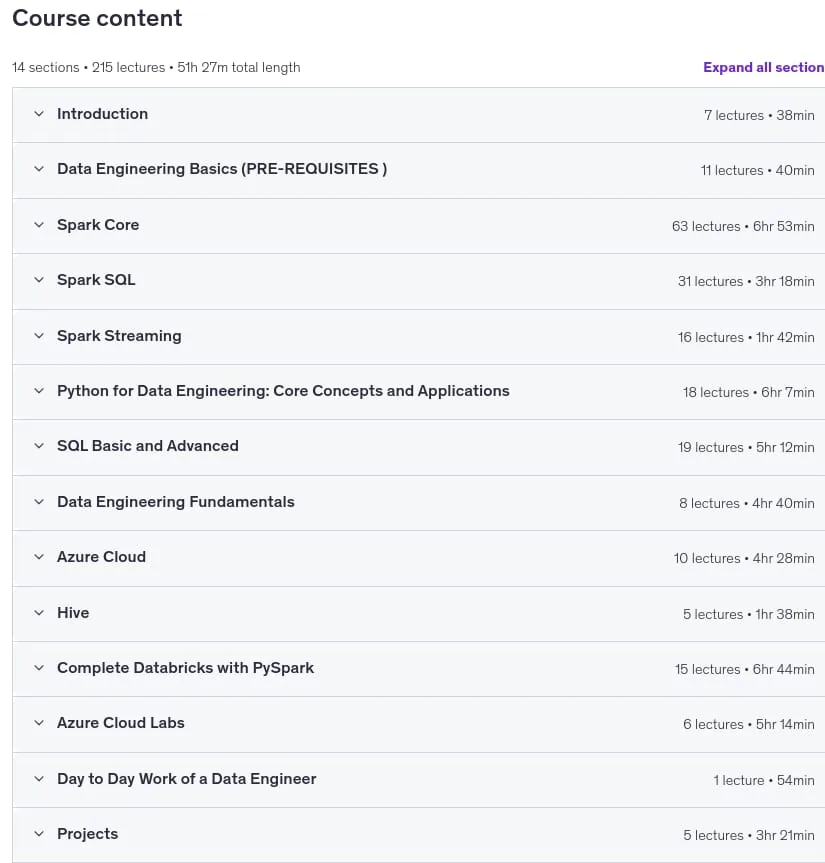Click the Expand all sections link
825x863 pixels.
pos(763,67)
